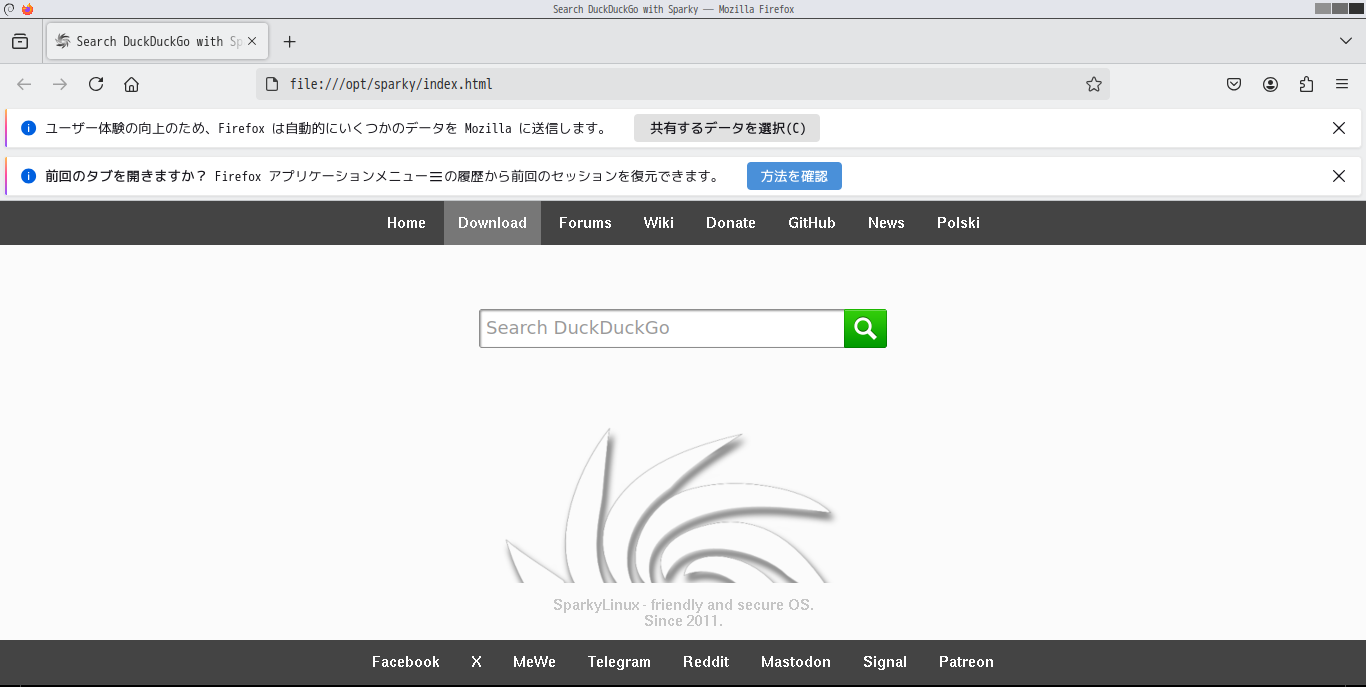
Task: Open the GitHub nav item
Action: 812,223
